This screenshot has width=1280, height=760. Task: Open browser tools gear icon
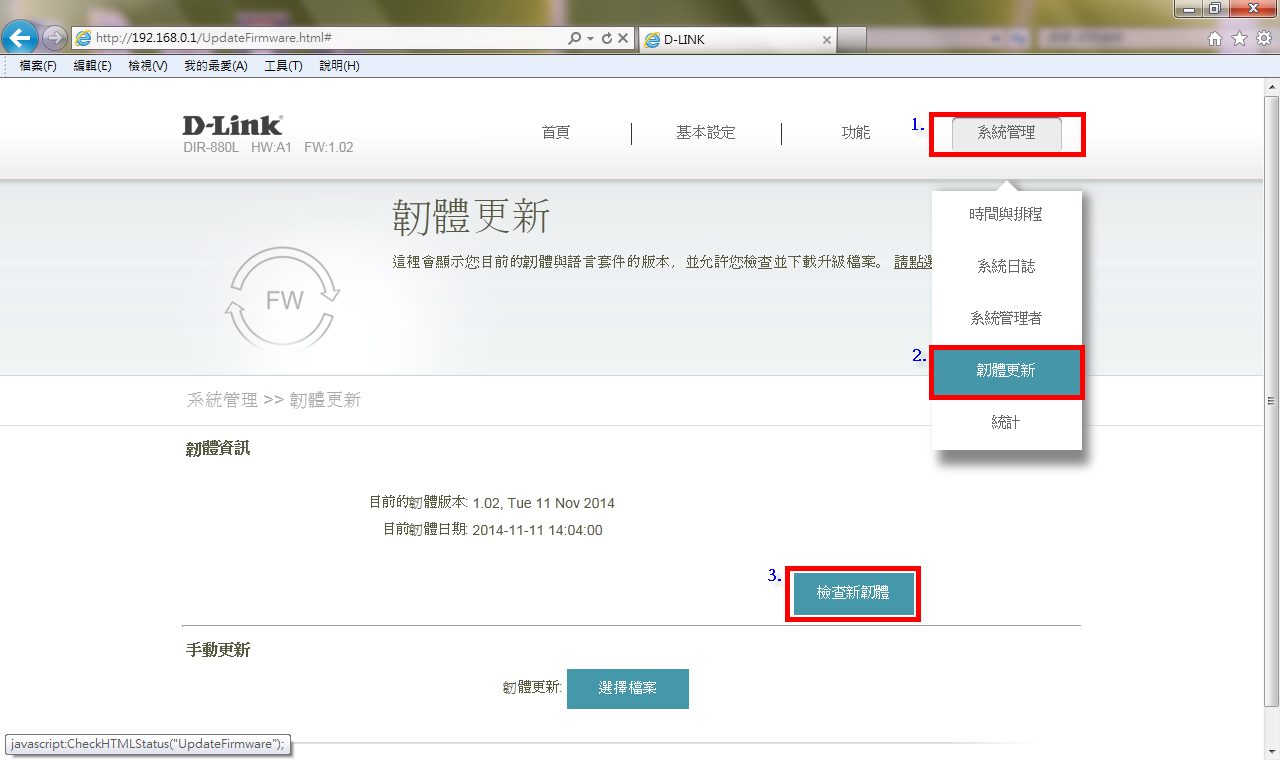(x=1264, y=39)
